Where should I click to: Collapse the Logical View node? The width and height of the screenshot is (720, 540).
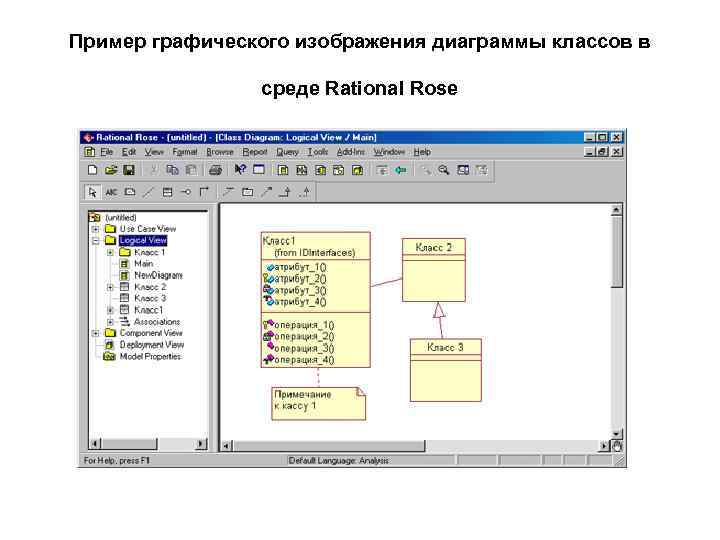click(96, 240)
